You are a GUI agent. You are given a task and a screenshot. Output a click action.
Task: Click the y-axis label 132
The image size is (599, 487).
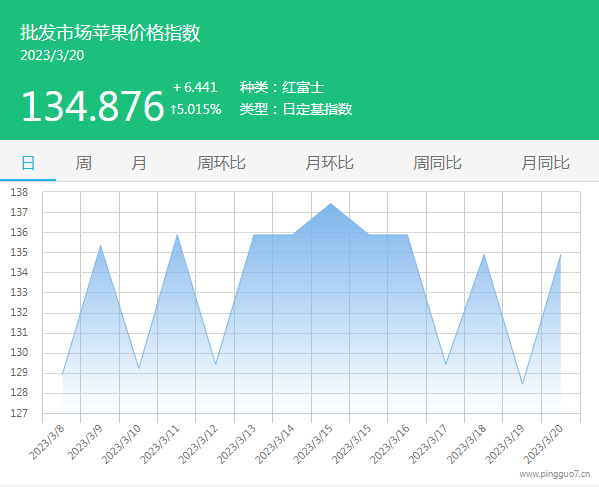(19, 312)
